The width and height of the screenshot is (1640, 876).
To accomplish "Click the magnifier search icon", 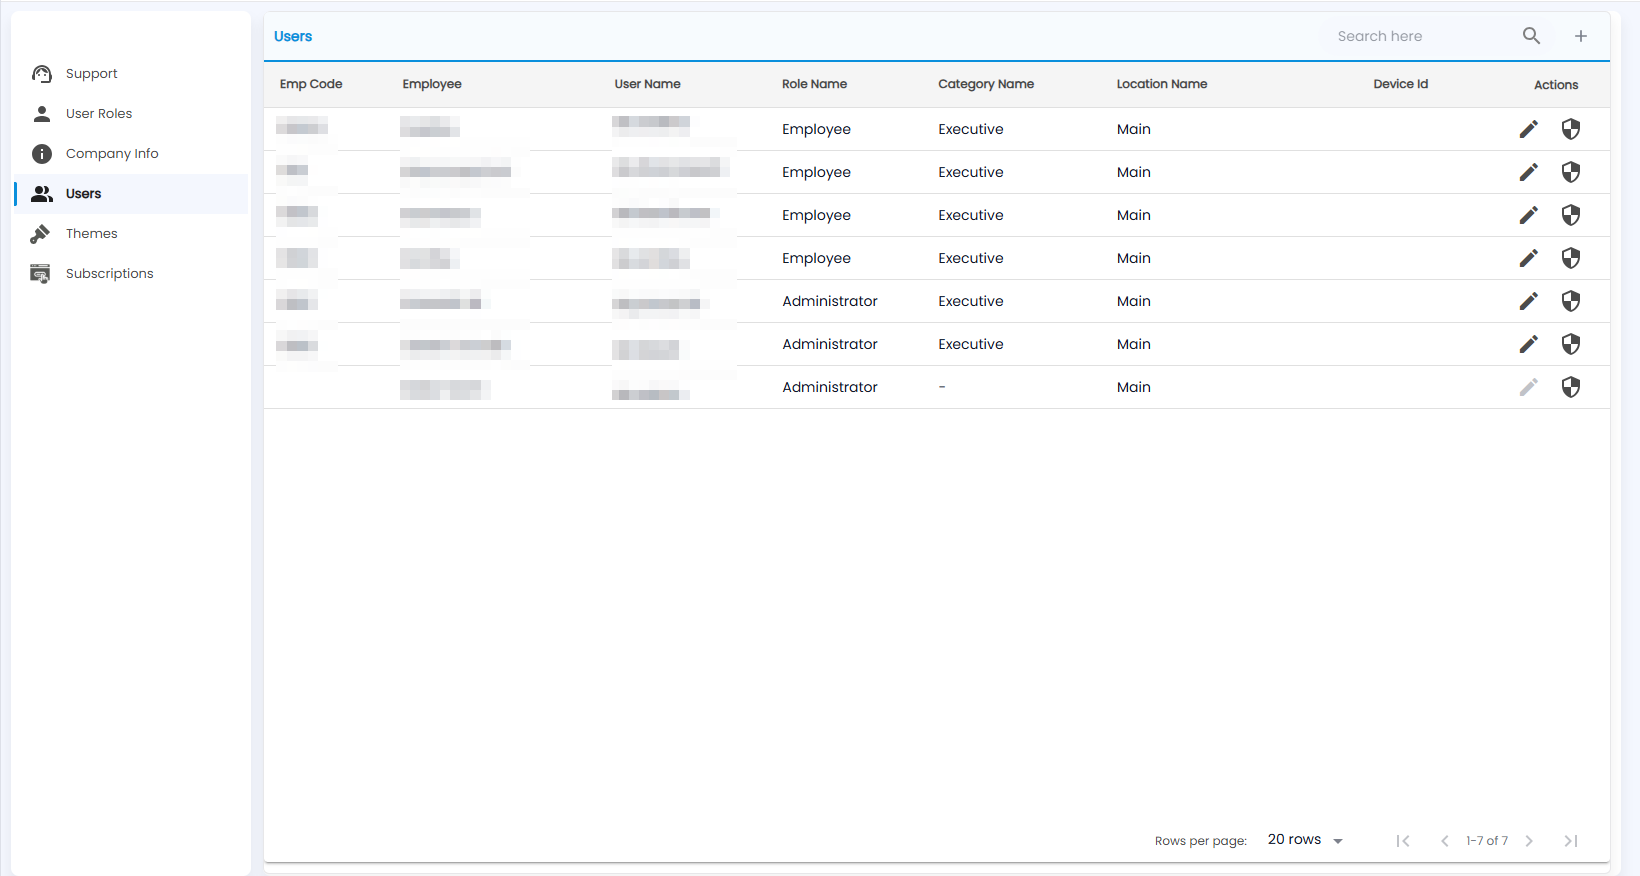I will [x=1531, y=36].
